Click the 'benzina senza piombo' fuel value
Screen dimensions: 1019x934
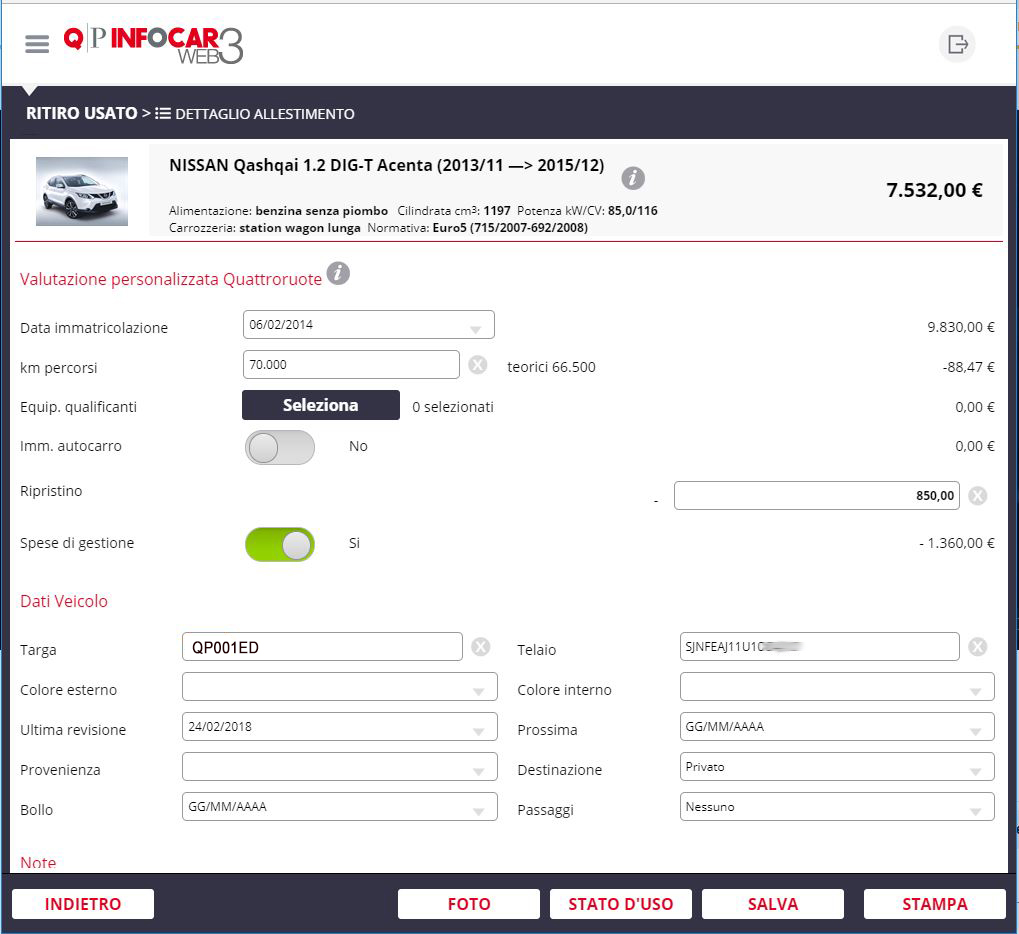(x=322, y=211)
